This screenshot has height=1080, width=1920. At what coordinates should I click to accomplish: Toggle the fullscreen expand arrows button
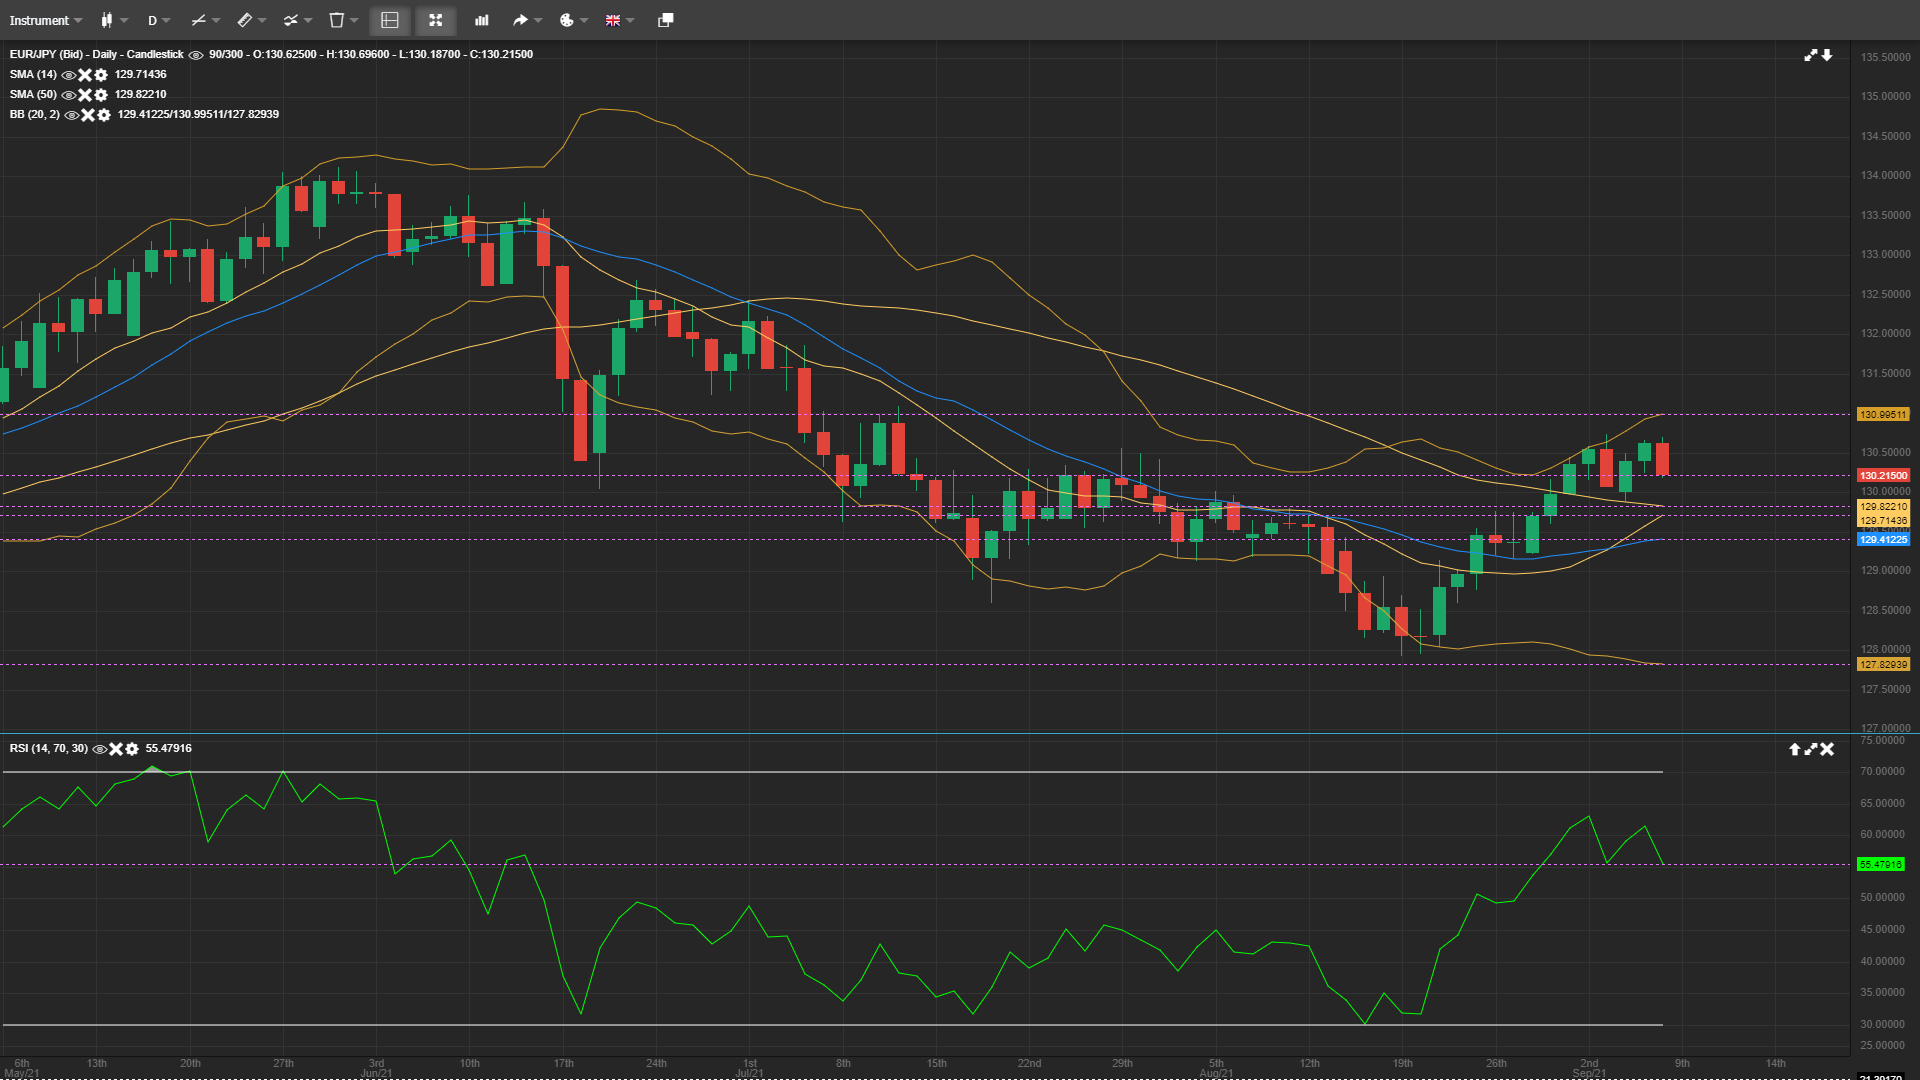(x=435, y=20)
